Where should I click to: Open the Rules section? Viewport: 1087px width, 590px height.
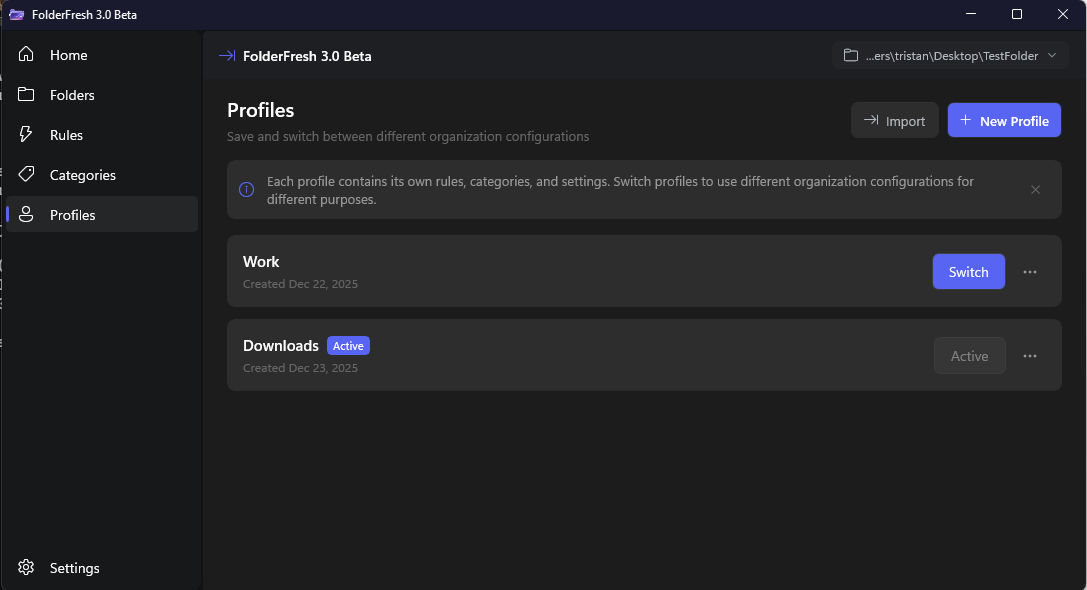(x=102, y=135)
